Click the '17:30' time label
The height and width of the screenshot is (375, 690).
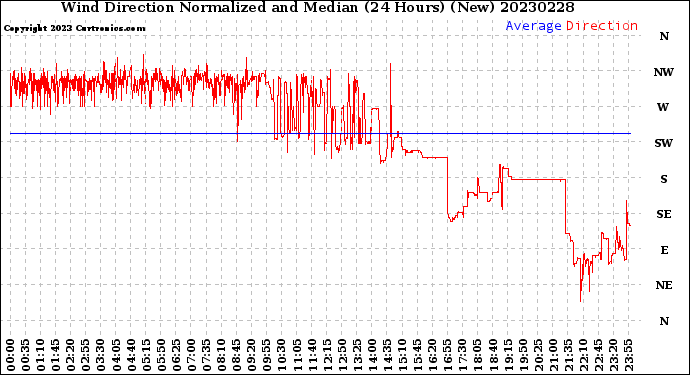[x=462, y=355]
